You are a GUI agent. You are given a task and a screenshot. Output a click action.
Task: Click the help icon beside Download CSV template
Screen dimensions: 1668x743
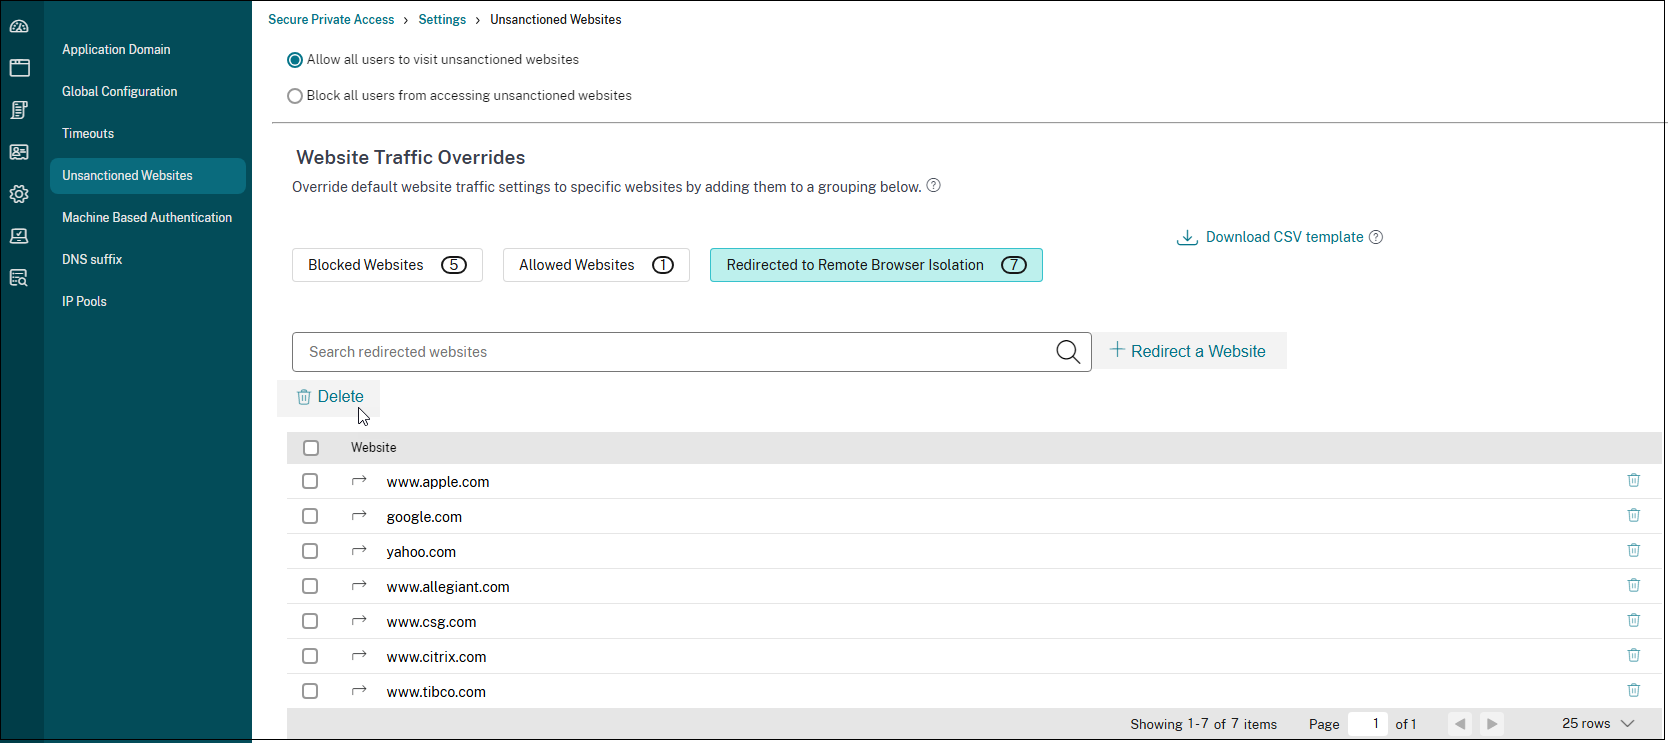click(x=1376, y=237)
